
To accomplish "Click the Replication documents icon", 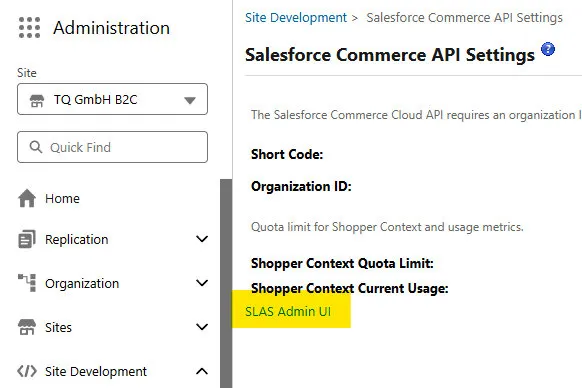I will click(x=27, y=239).
